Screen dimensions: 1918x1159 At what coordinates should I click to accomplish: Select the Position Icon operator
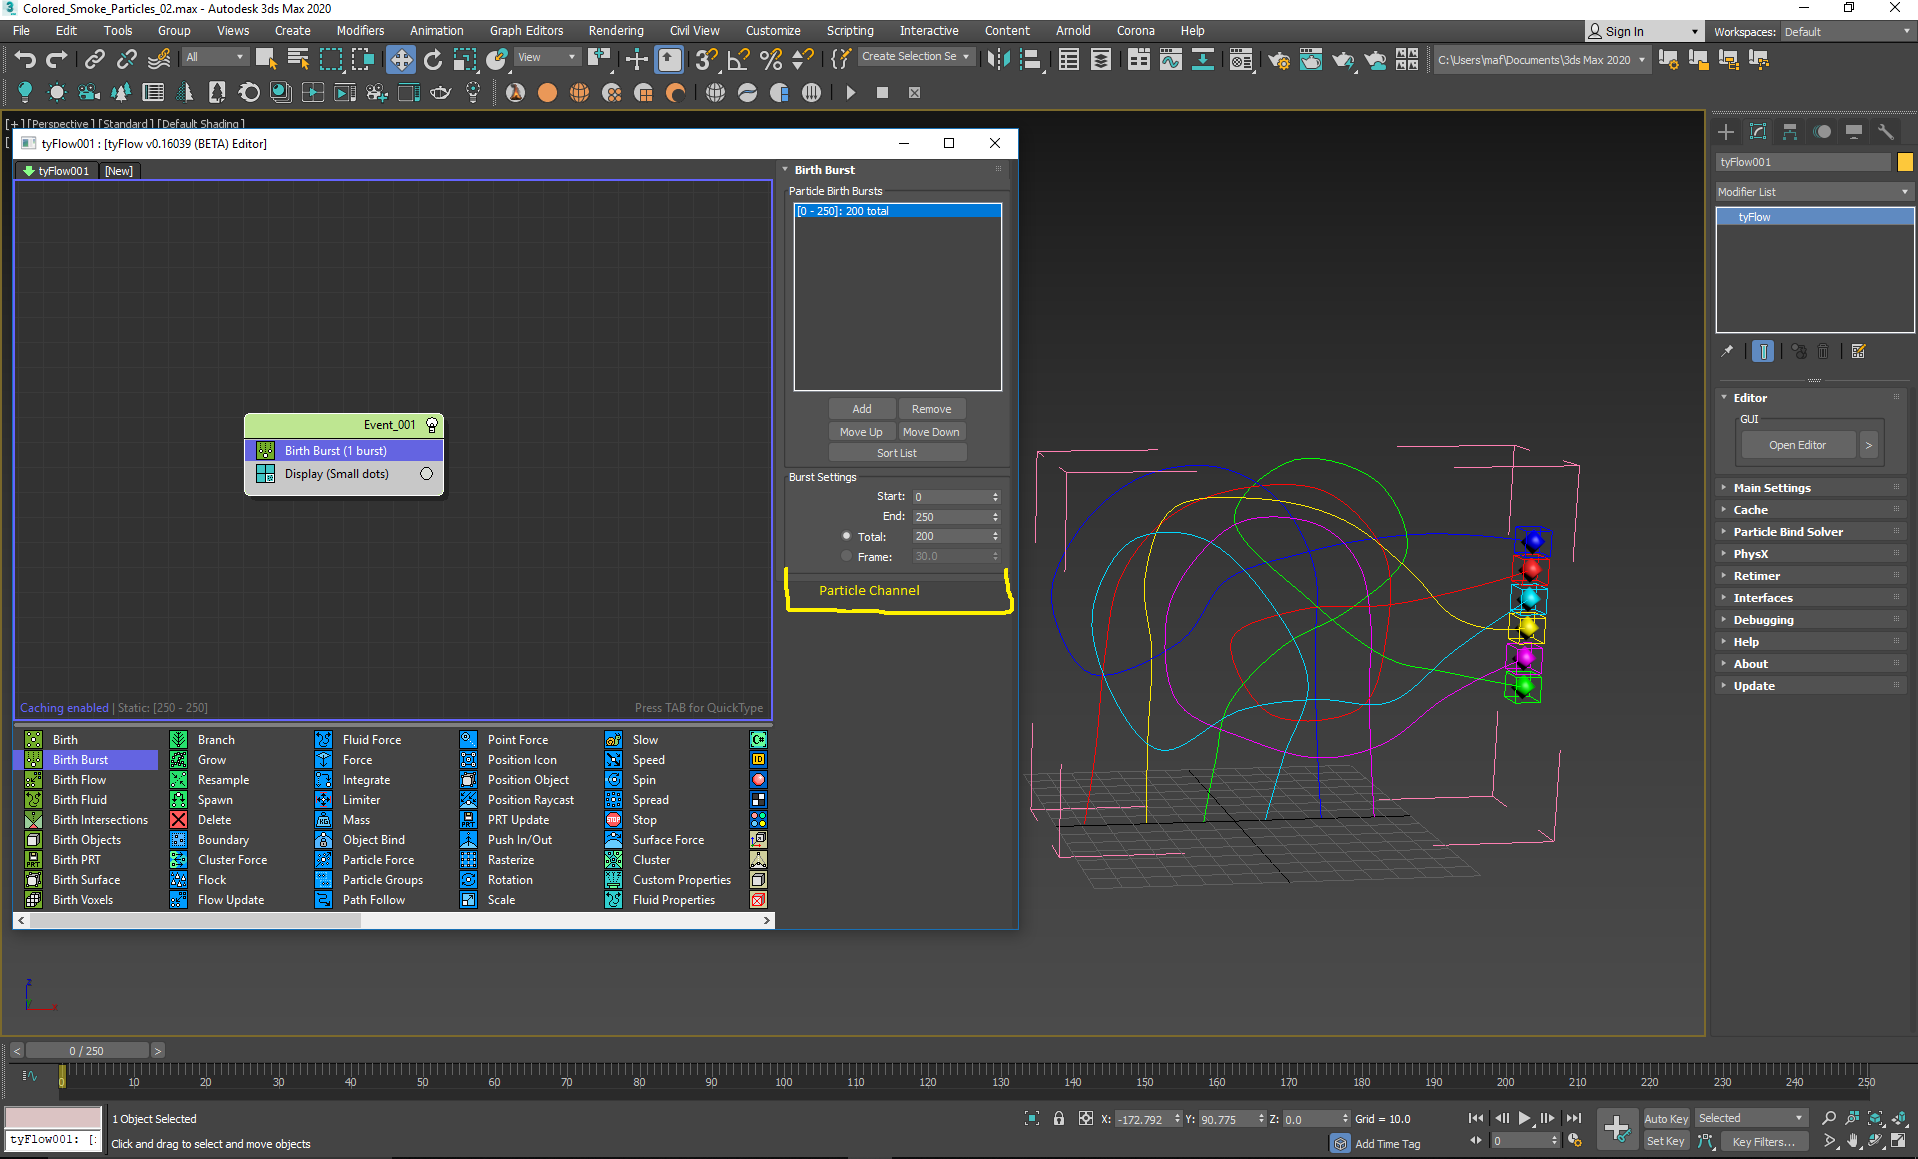coord(522,760)
